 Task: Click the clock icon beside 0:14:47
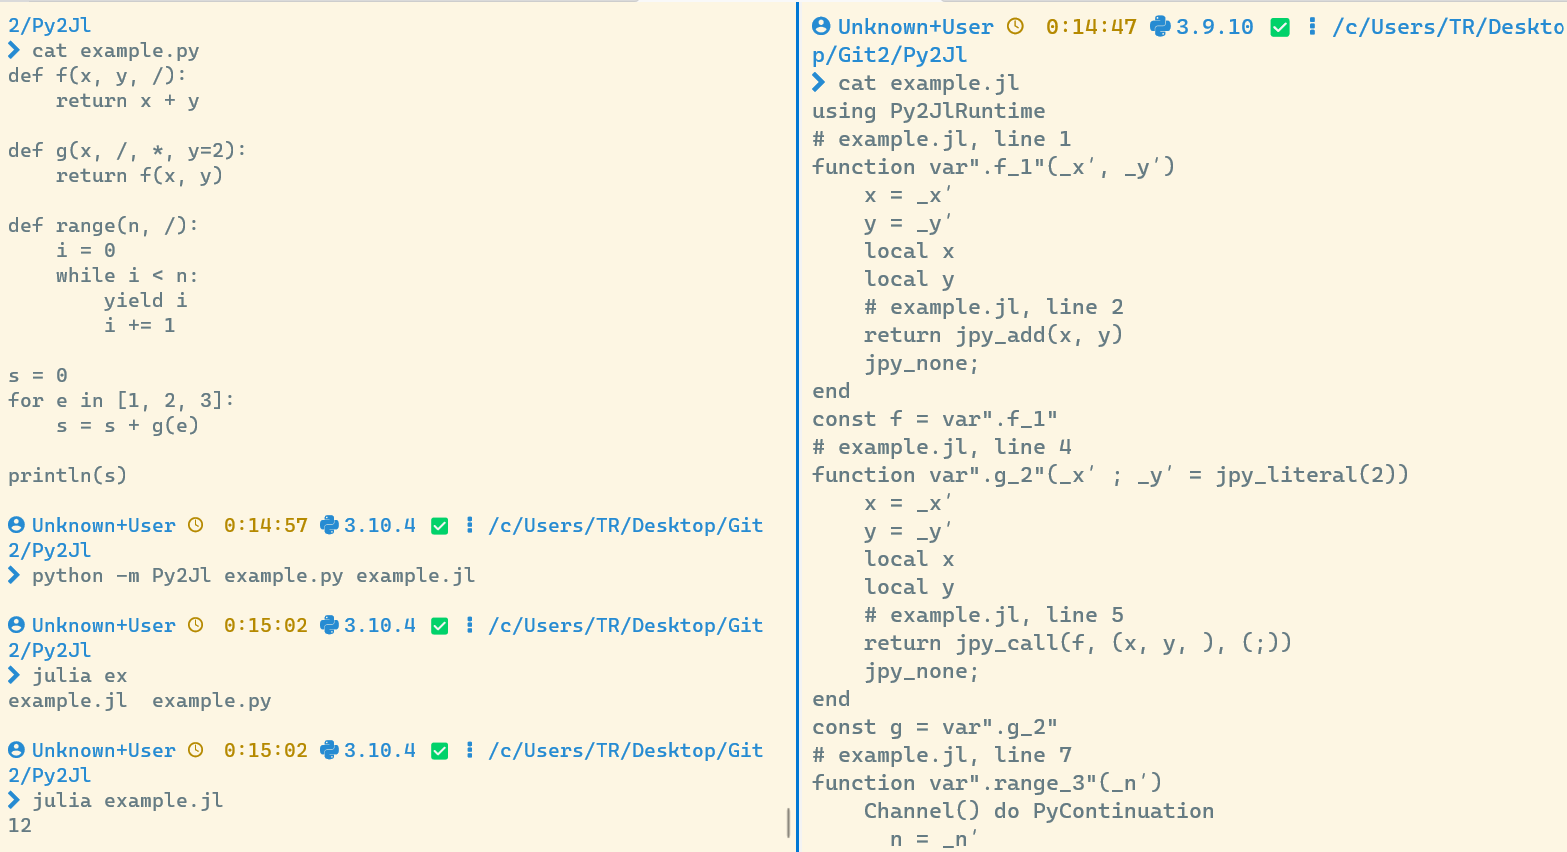tap(1015, 27)
